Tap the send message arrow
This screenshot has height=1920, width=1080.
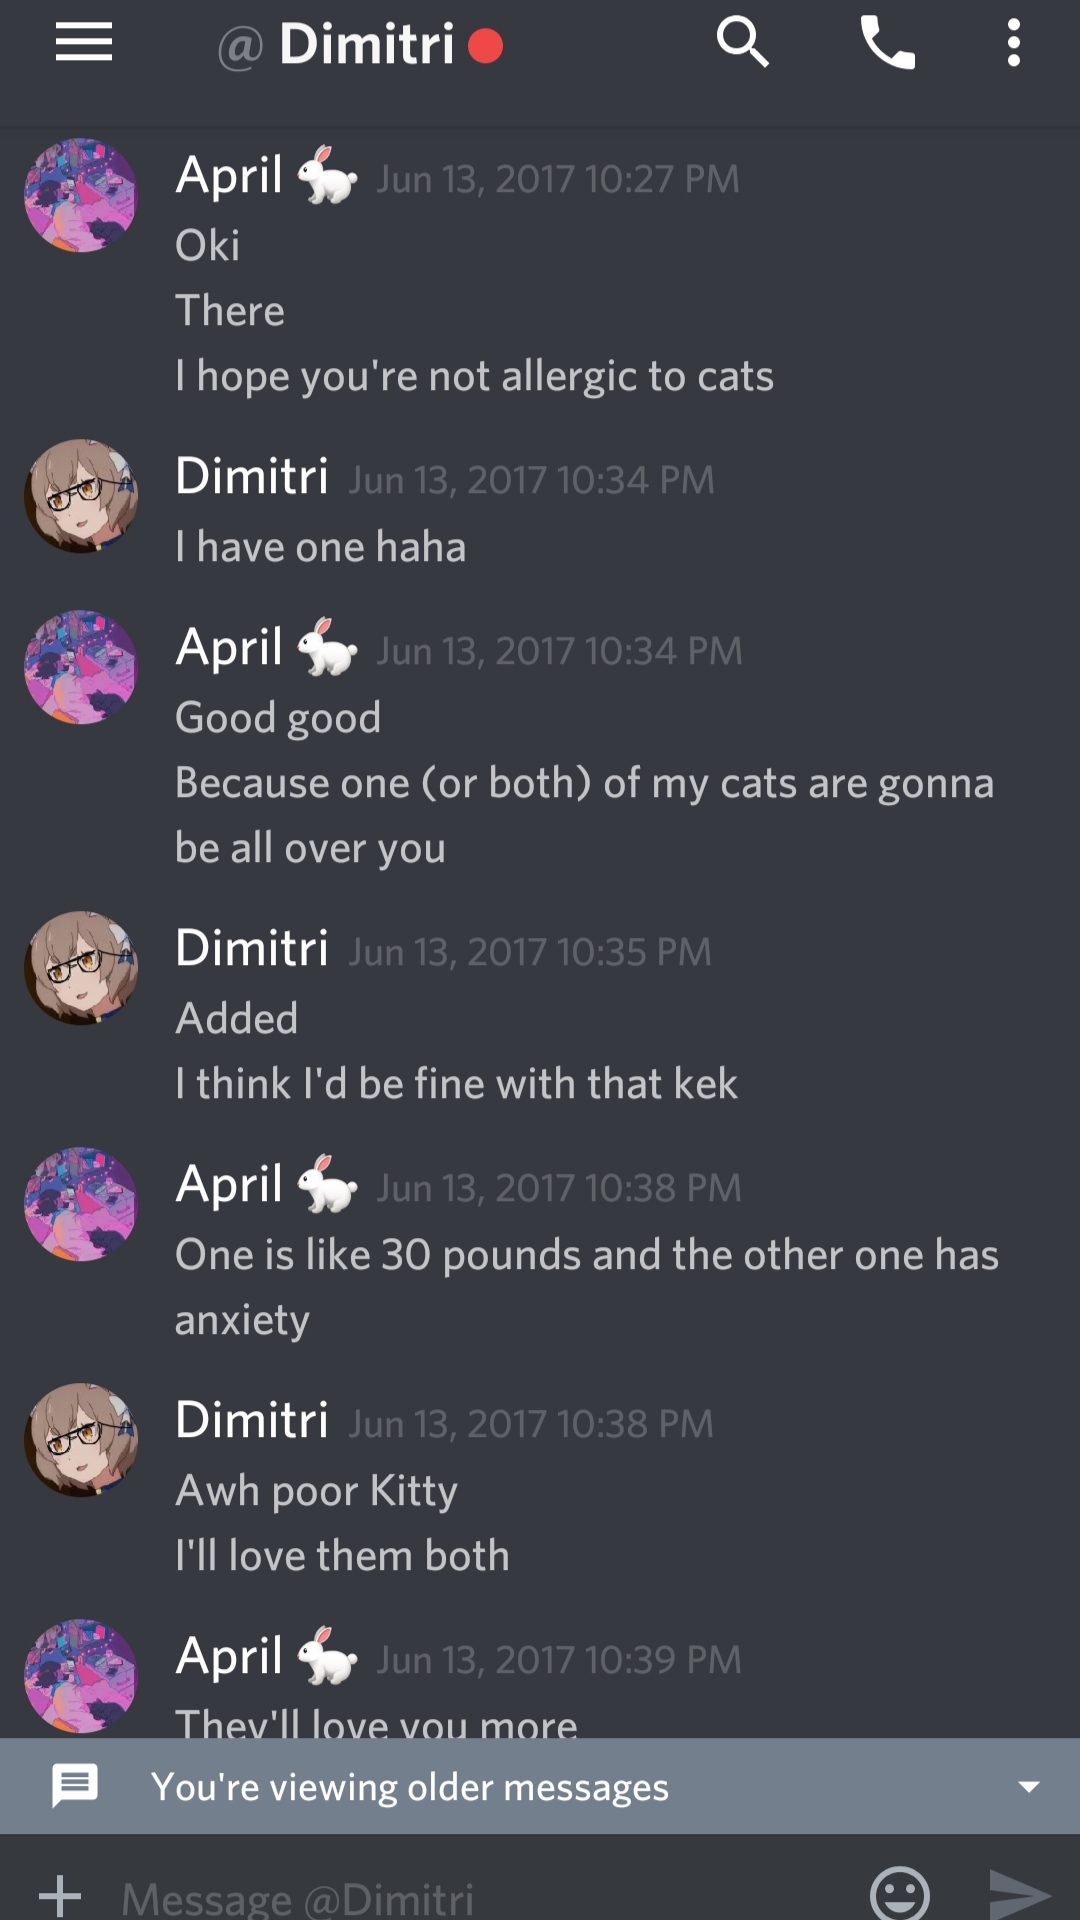pyautogui.click(x=1019, y=1893)
